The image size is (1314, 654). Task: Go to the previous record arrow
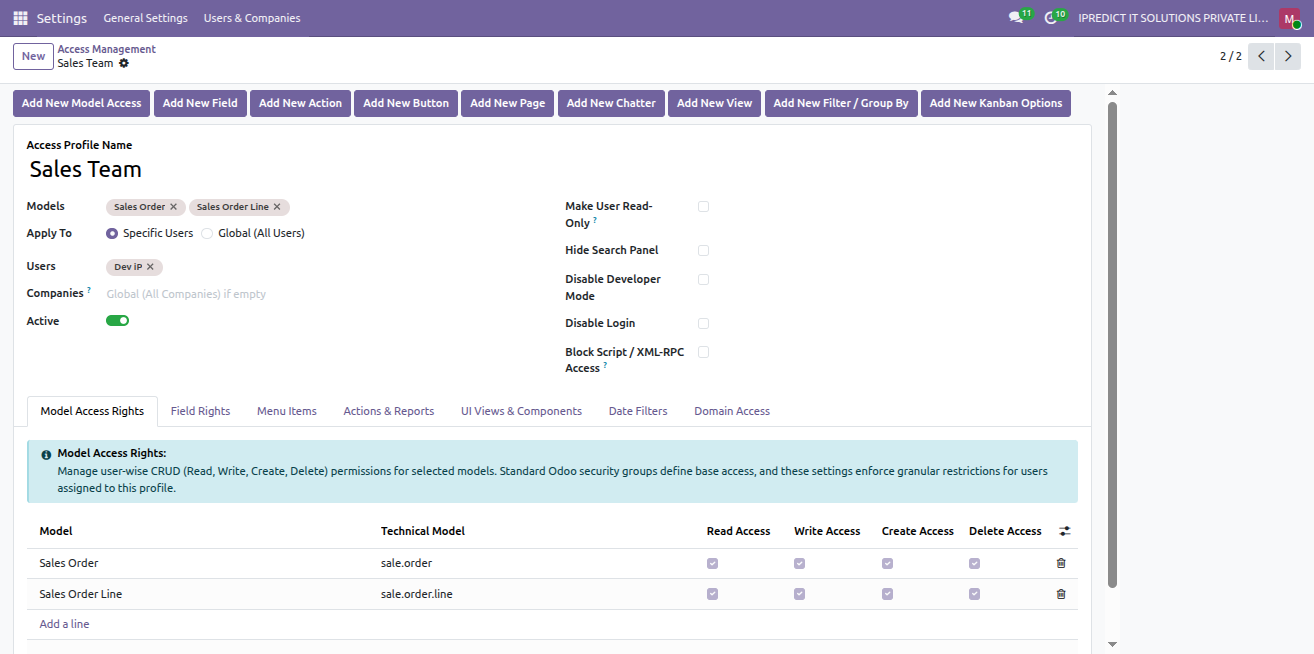point(1262,56)
